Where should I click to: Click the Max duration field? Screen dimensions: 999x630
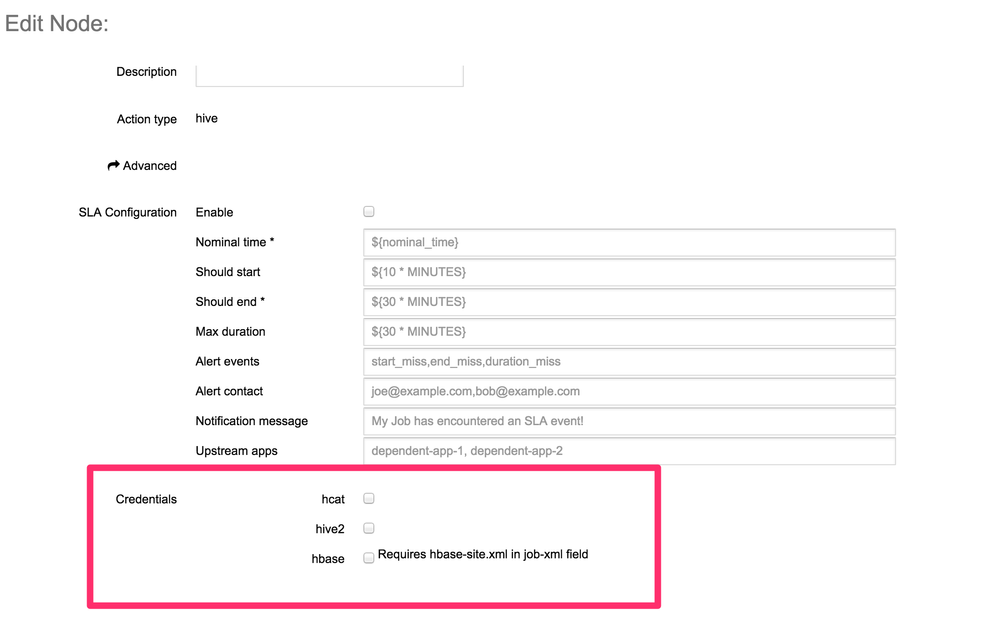click(x=629, y=332)
